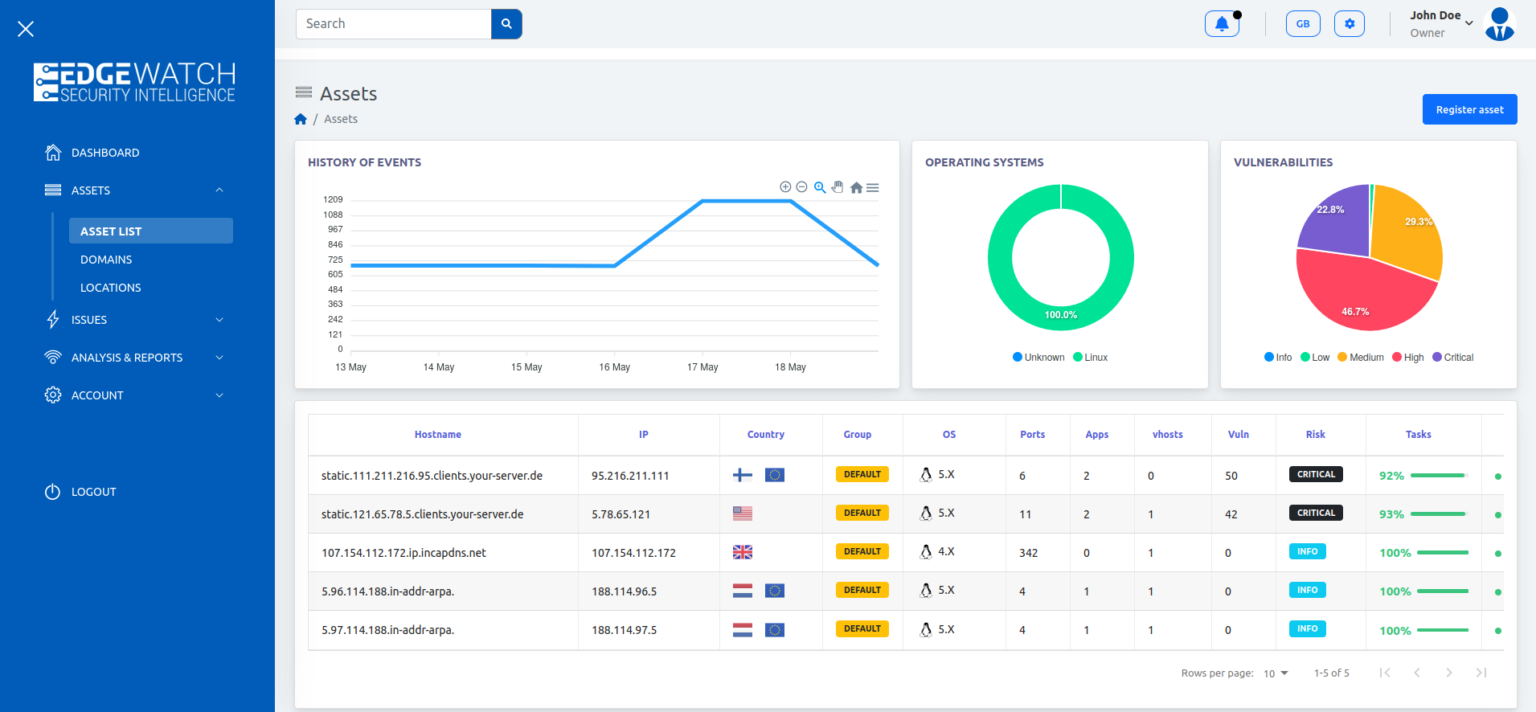Select the box zoom tool on the chart
This screenshot has height=712, width=1536.
(x=819, y=187)
